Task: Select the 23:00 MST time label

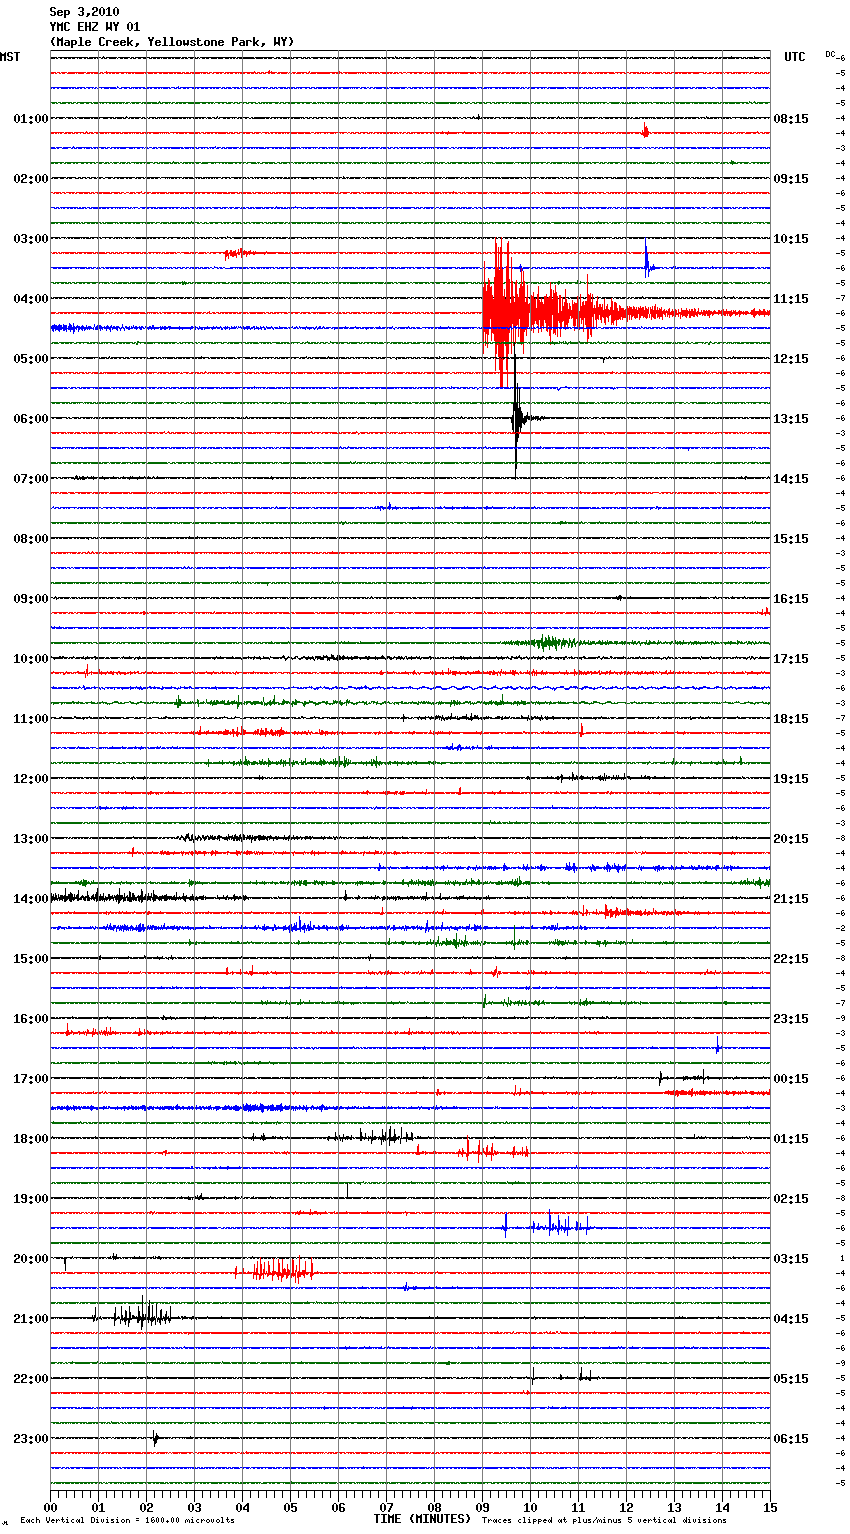Action: pos(30,1439)
